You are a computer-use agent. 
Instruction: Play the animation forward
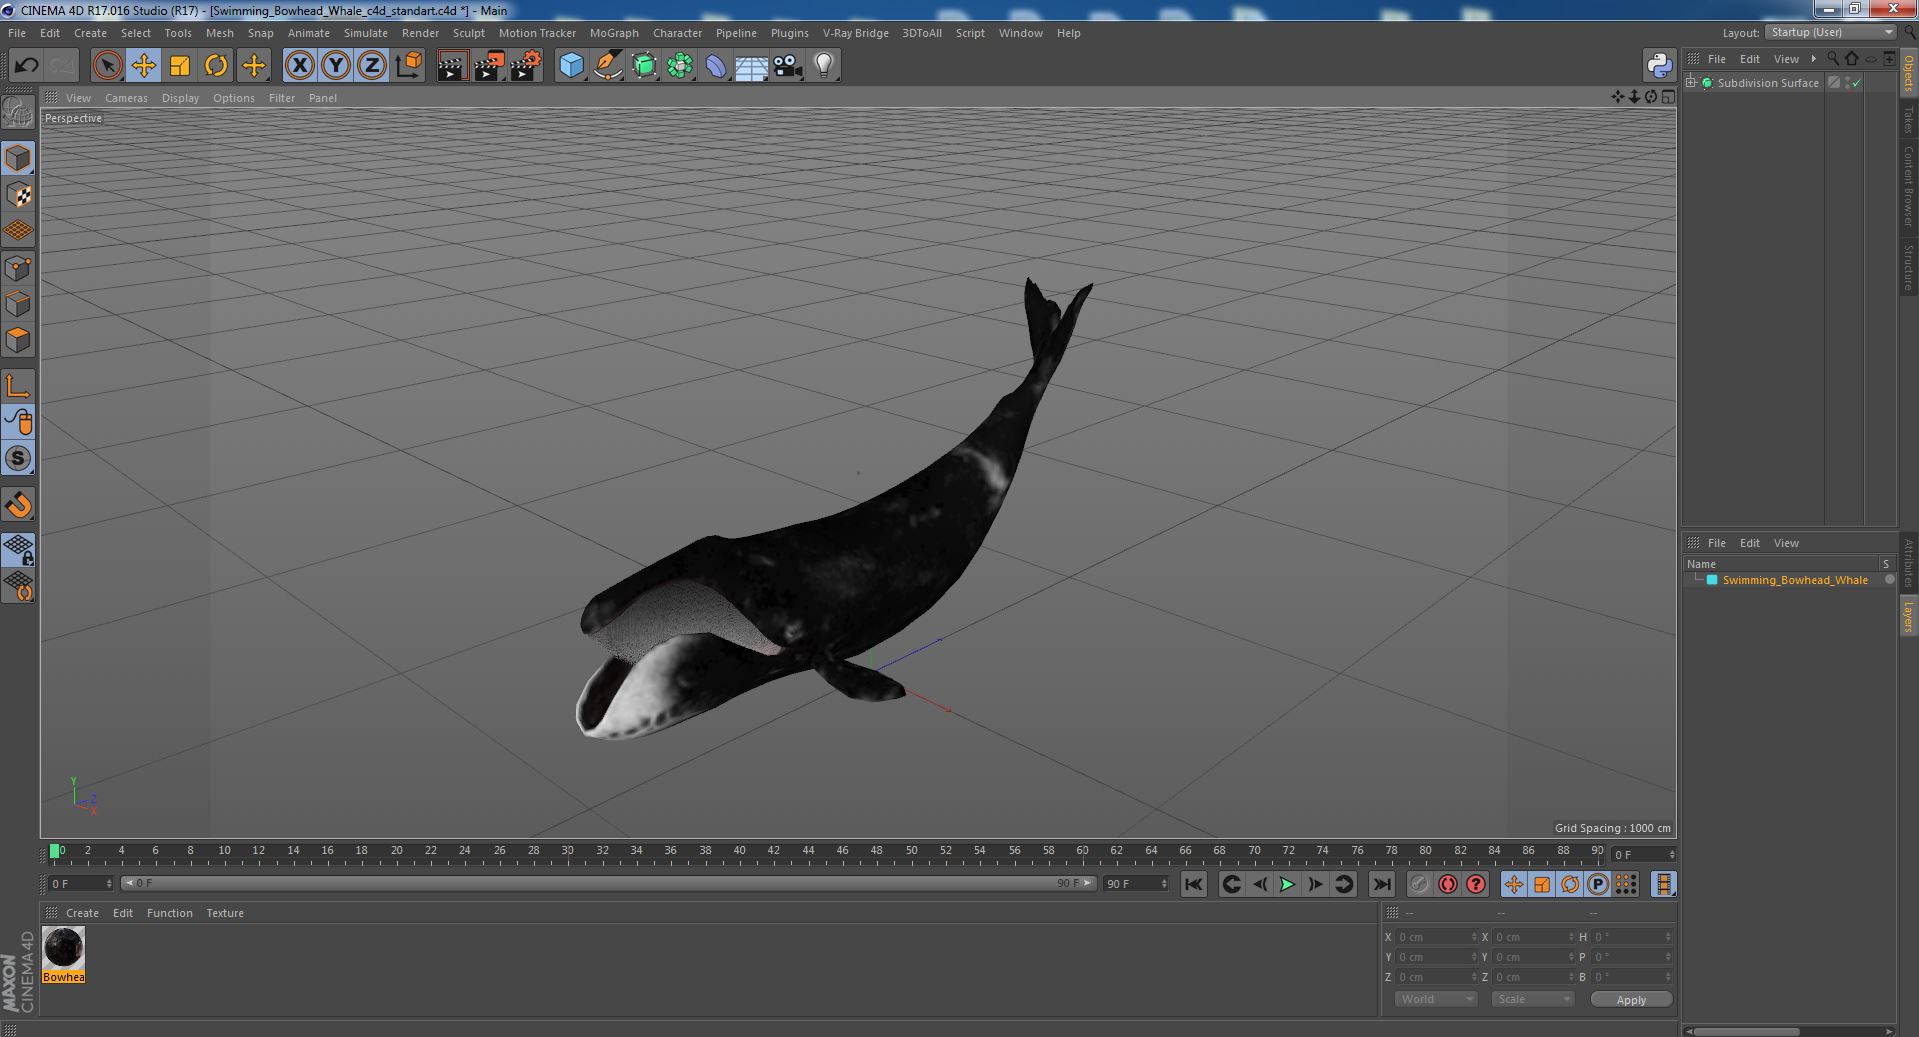[x=1288, y=884]
